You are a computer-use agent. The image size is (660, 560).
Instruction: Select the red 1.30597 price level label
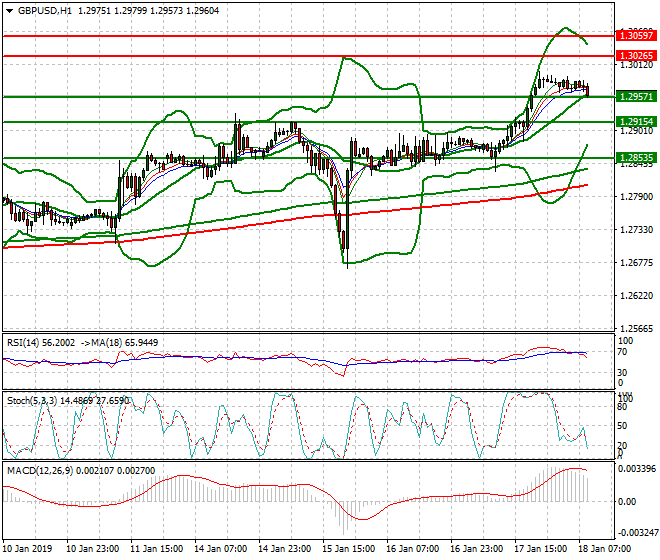(636, 35)
